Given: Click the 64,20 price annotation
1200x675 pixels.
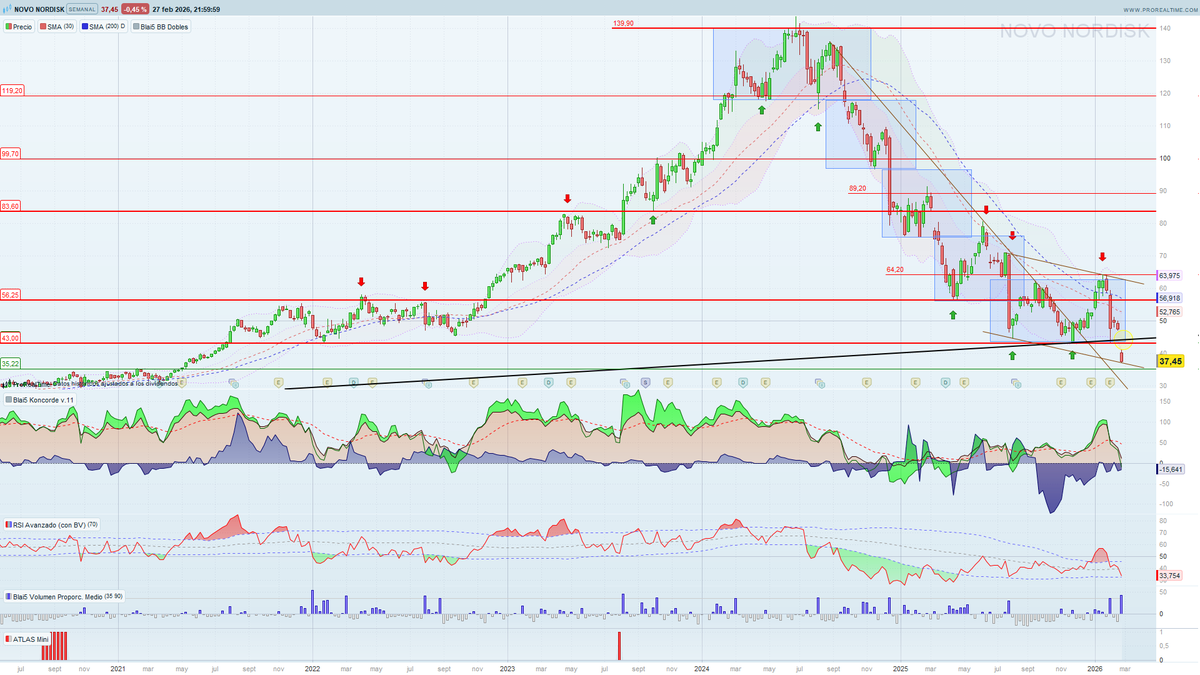Looking at the screenshot, I should click(x=895, y=270).
